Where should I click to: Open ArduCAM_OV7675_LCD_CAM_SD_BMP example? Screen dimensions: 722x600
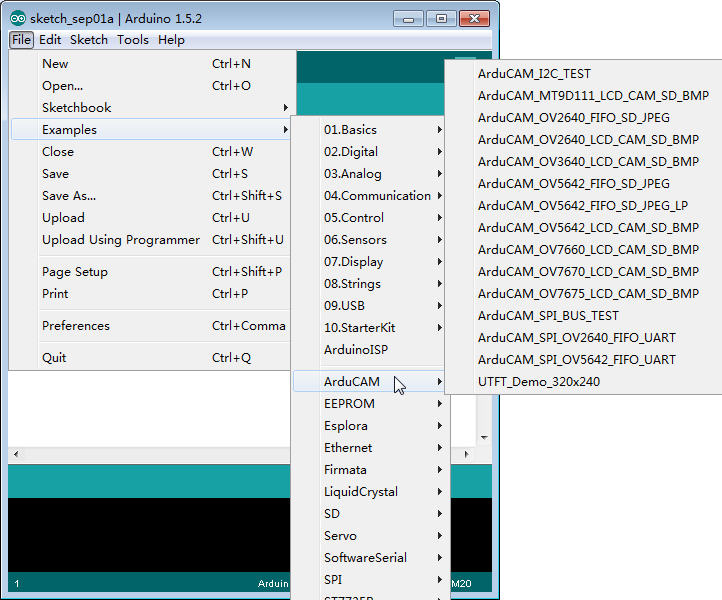[584, 294]
